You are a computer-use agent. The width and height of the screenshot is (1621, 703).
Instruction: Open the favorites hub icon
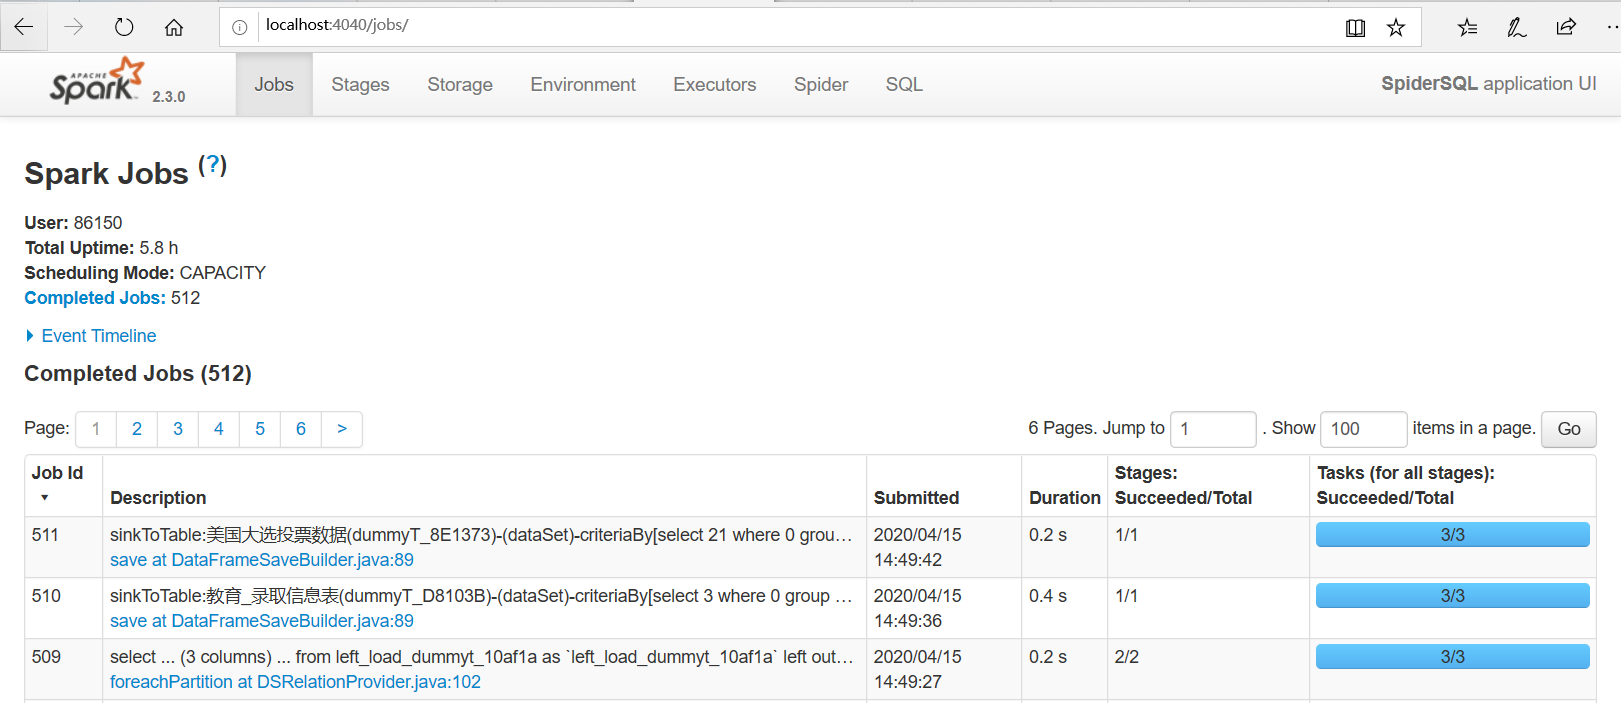1467,28
